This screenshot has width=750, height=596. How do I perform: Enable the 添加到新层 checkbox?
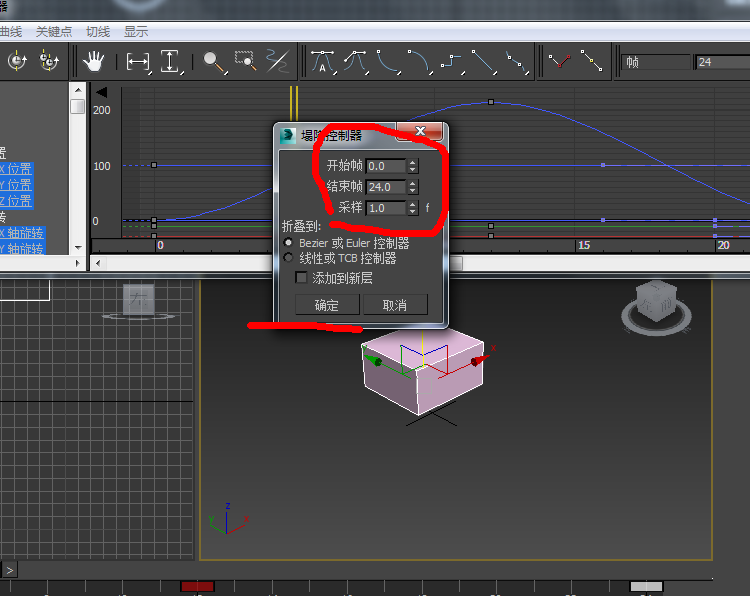tap(301, 277)
